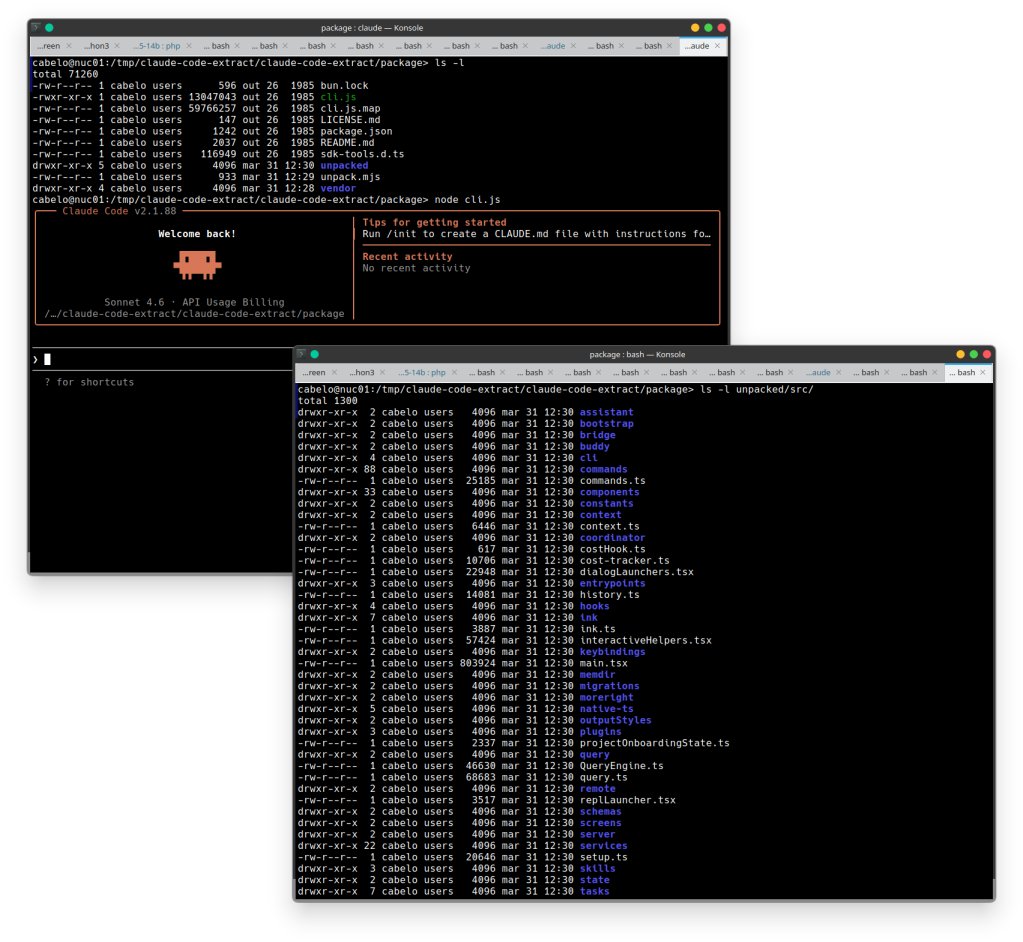Image resolution: width=1023 pixels, height=942 pixels.
Task: Click the 'Sonnet 4.6 · API Usage Billing' line
Action: (194, 302)
